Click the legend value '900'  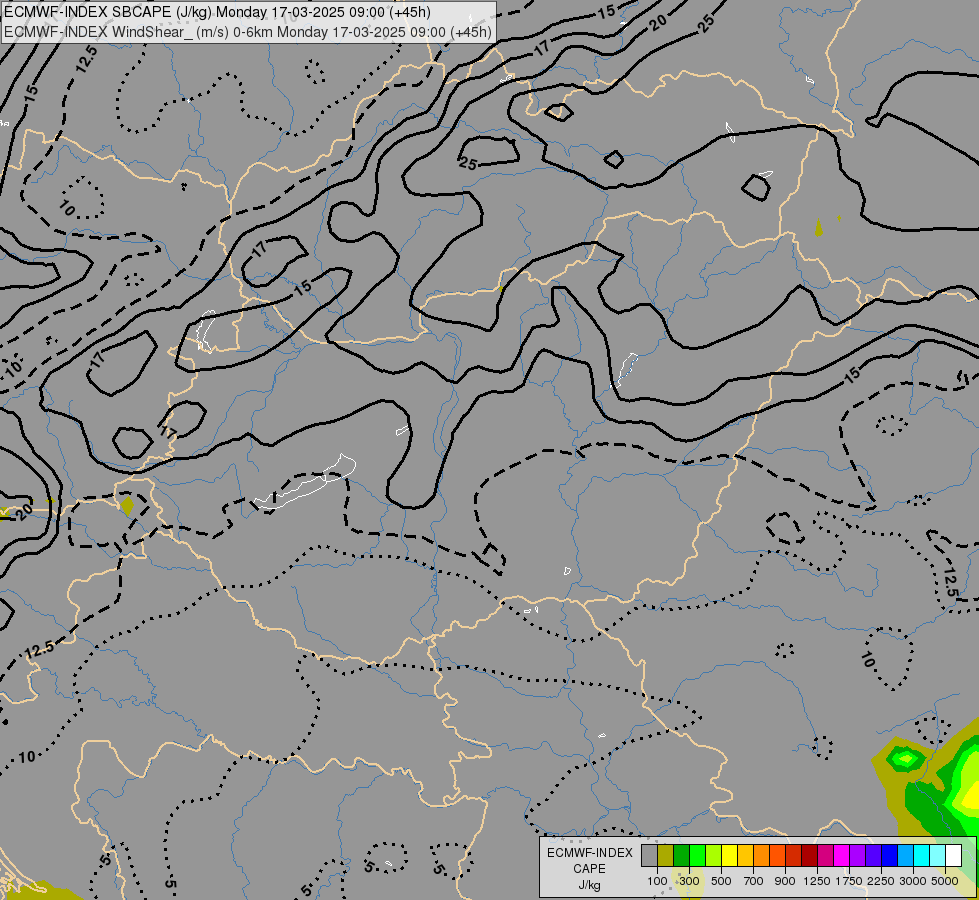785,881
